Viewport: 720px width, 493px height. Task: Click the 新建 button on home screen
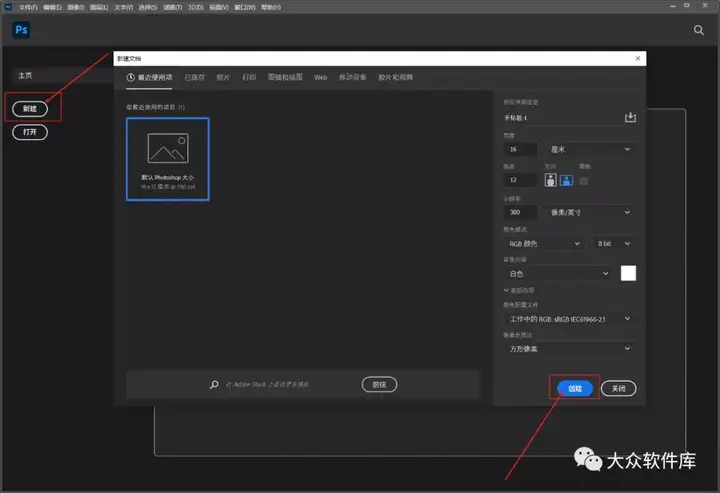coord(30,109)
